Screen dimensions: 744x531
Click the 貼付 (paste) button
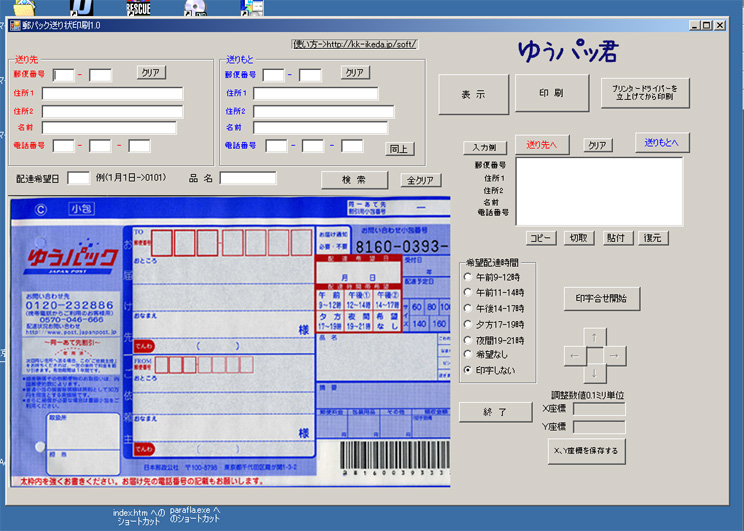coord(616,238)
